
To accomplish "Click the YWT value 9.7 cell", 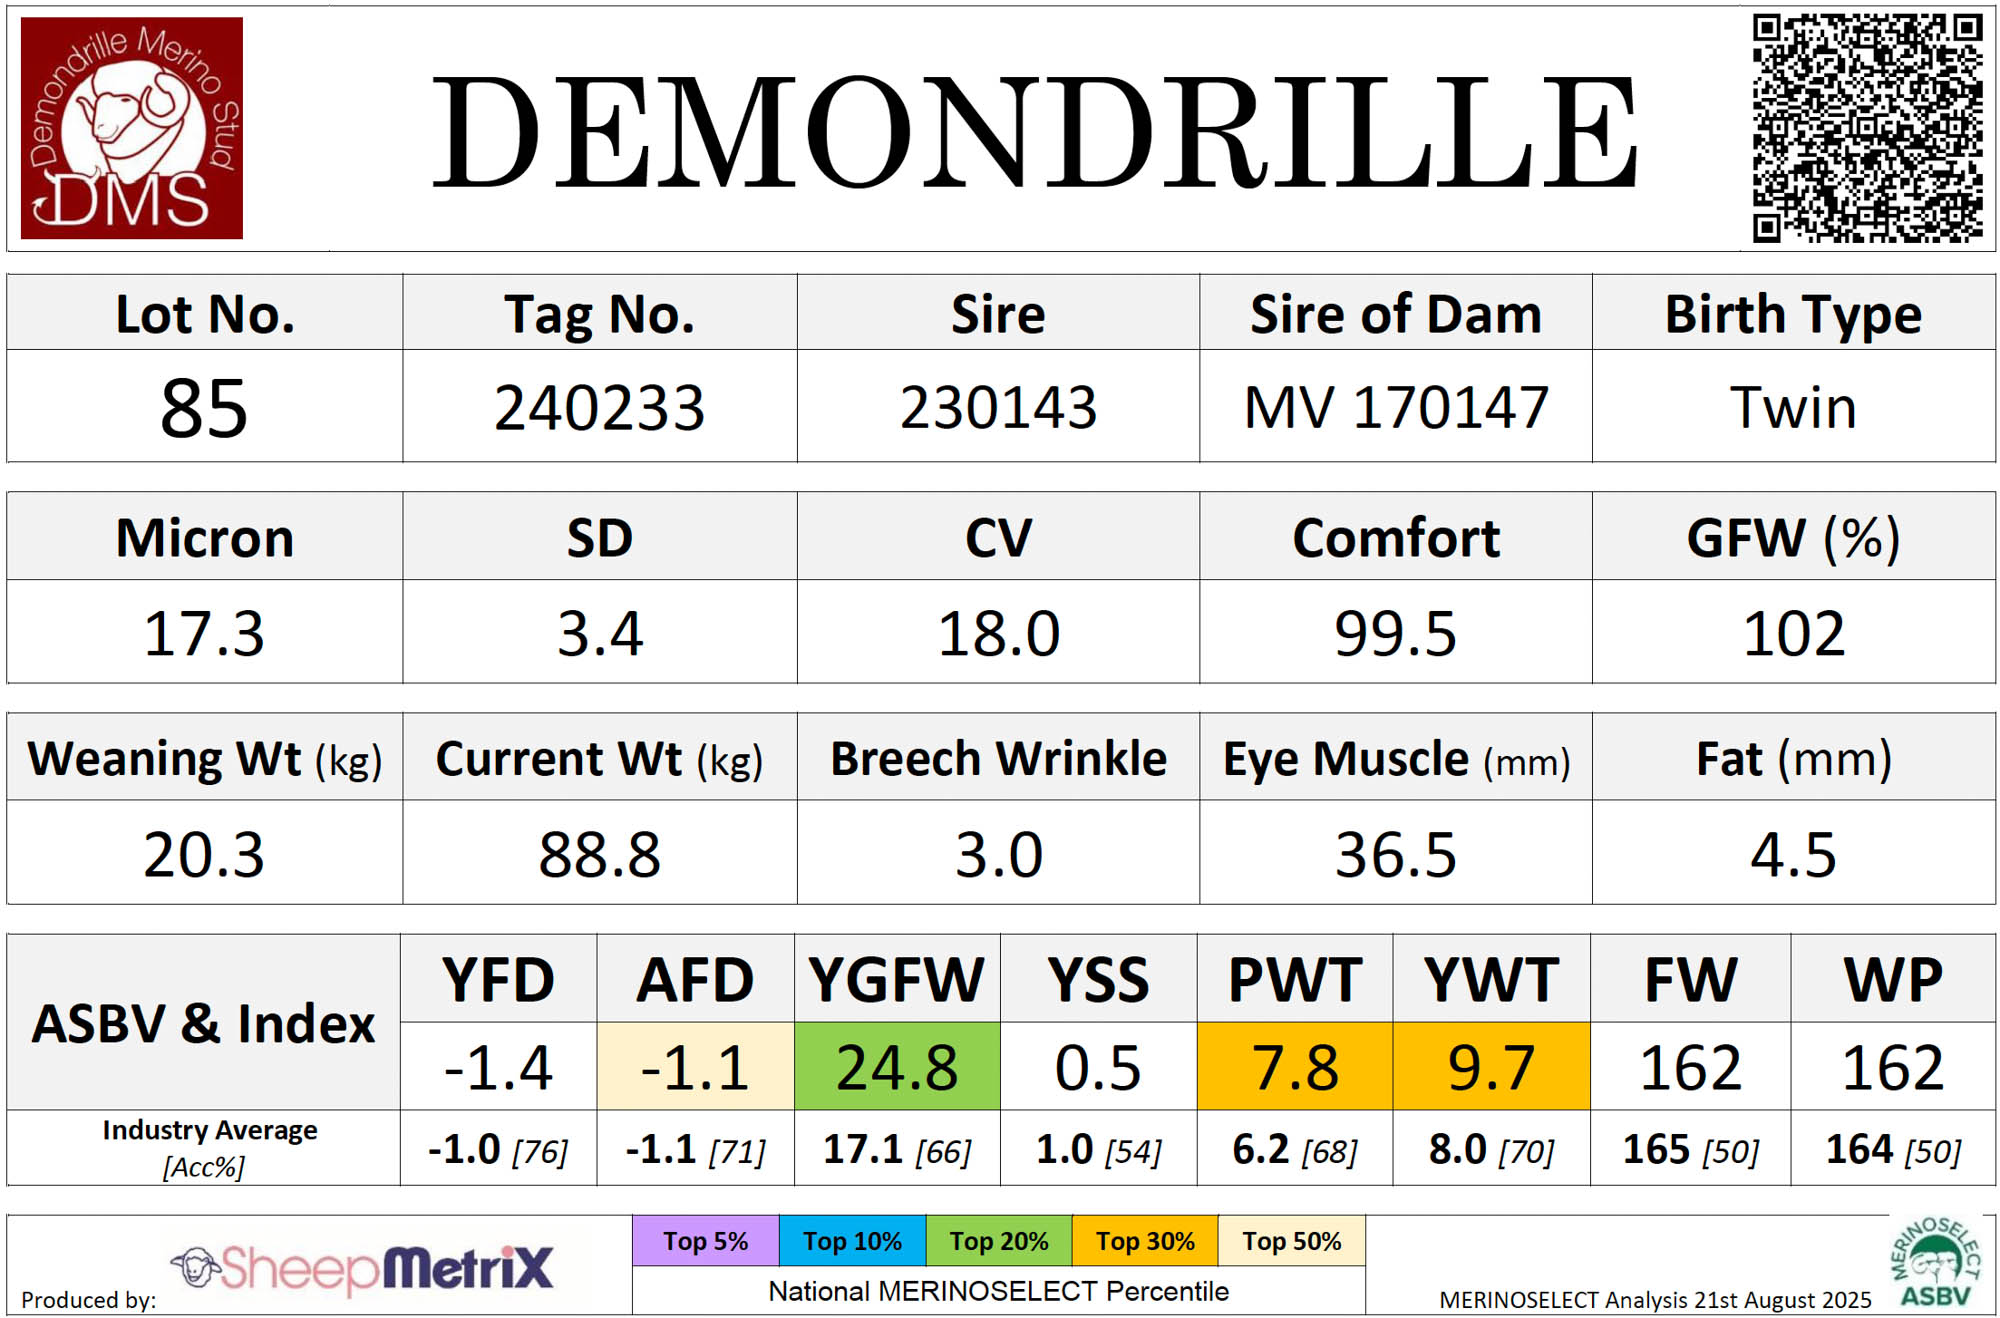I will [1491, 1066].
